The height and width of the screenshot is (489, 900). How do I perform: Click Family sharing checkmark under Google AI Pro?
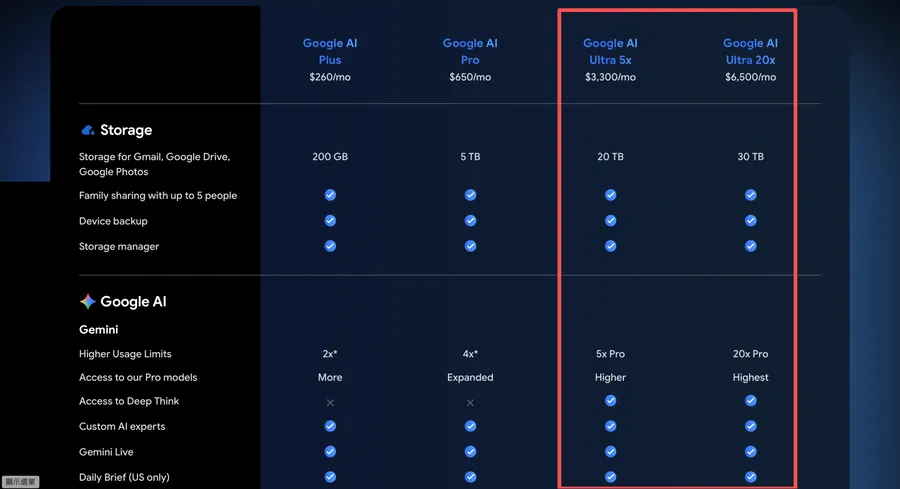pos(470,195)
